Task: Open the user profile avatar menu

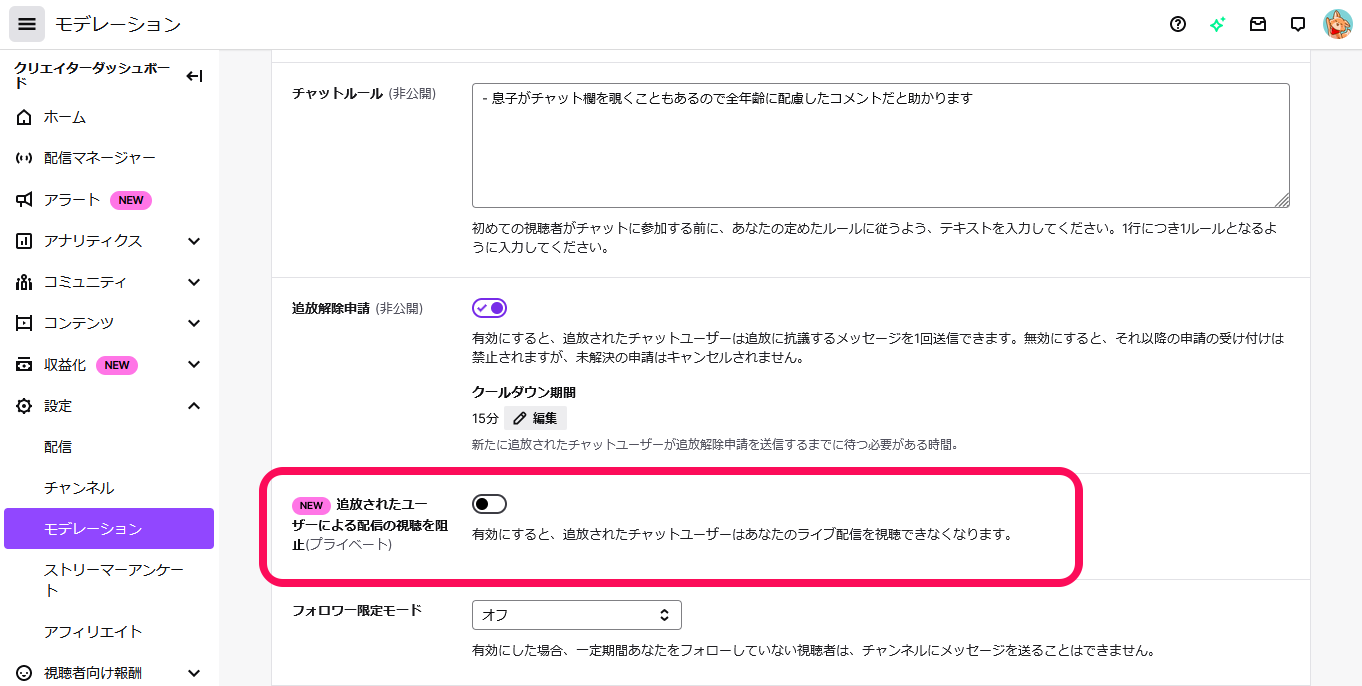Action: [1337, 24]
